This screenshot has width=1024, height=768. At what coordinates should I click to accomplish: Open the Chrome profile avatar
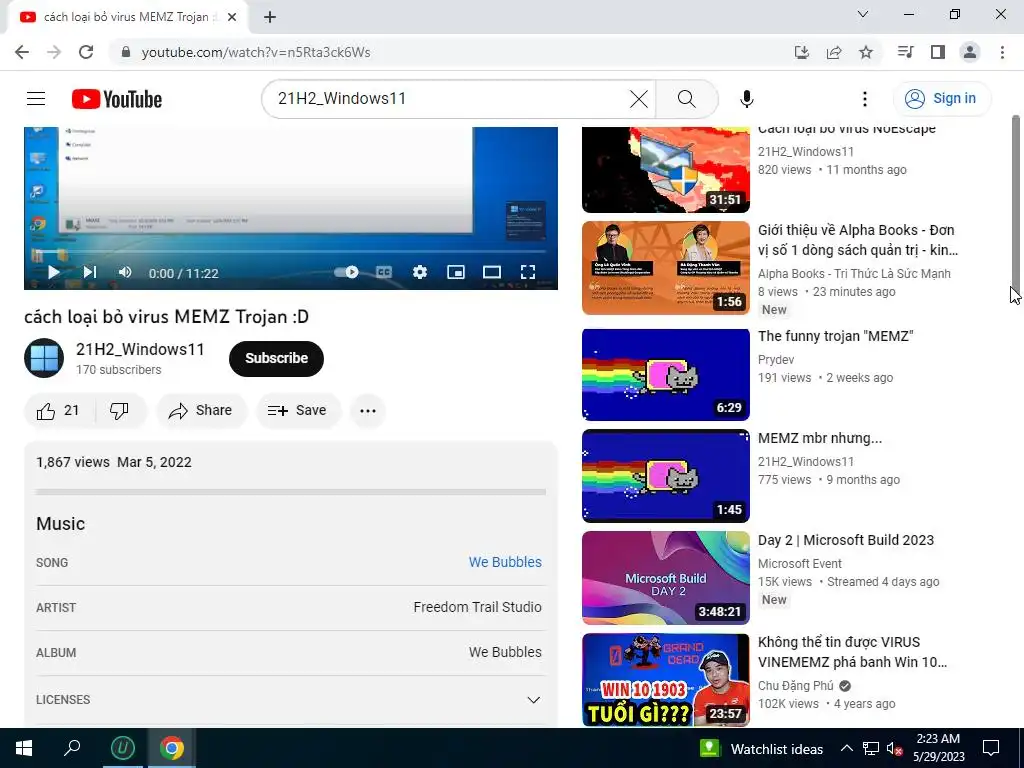click(970, 52)
